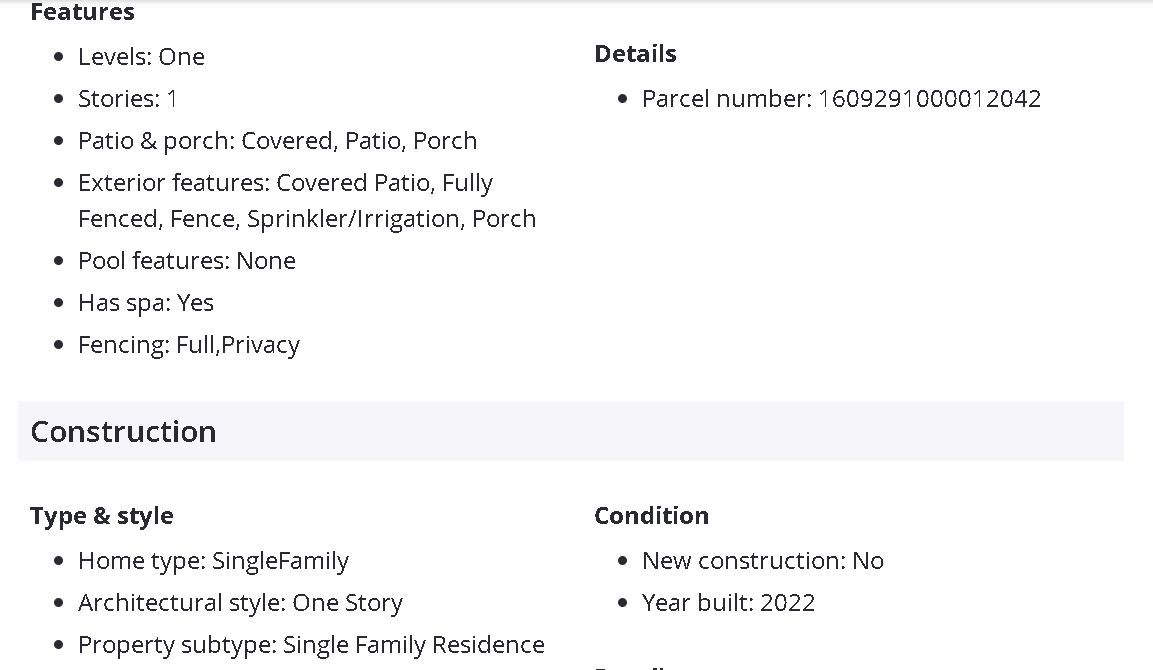The width and height of the screenshot is (1153, 670).
Task: Click the Features heading
Action: coord(82,12)
